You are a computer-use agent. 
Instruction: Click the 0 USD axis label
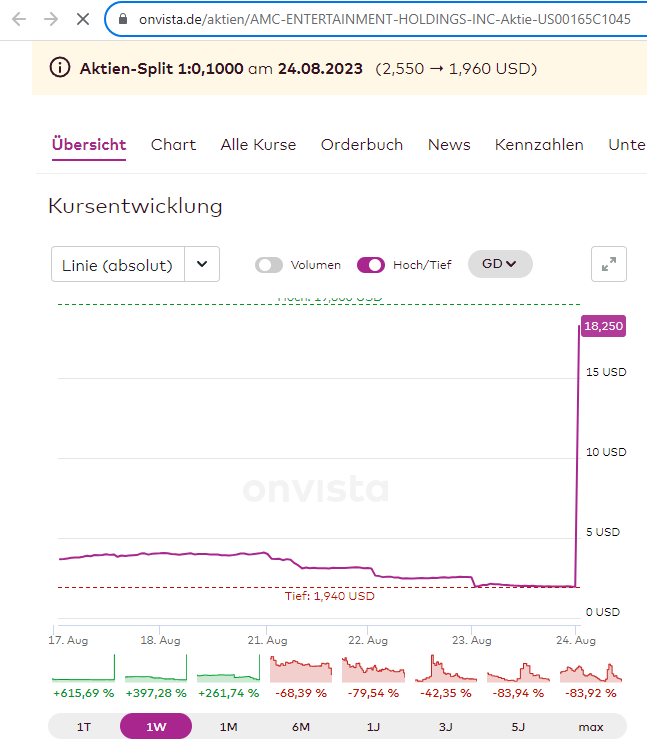603,612
